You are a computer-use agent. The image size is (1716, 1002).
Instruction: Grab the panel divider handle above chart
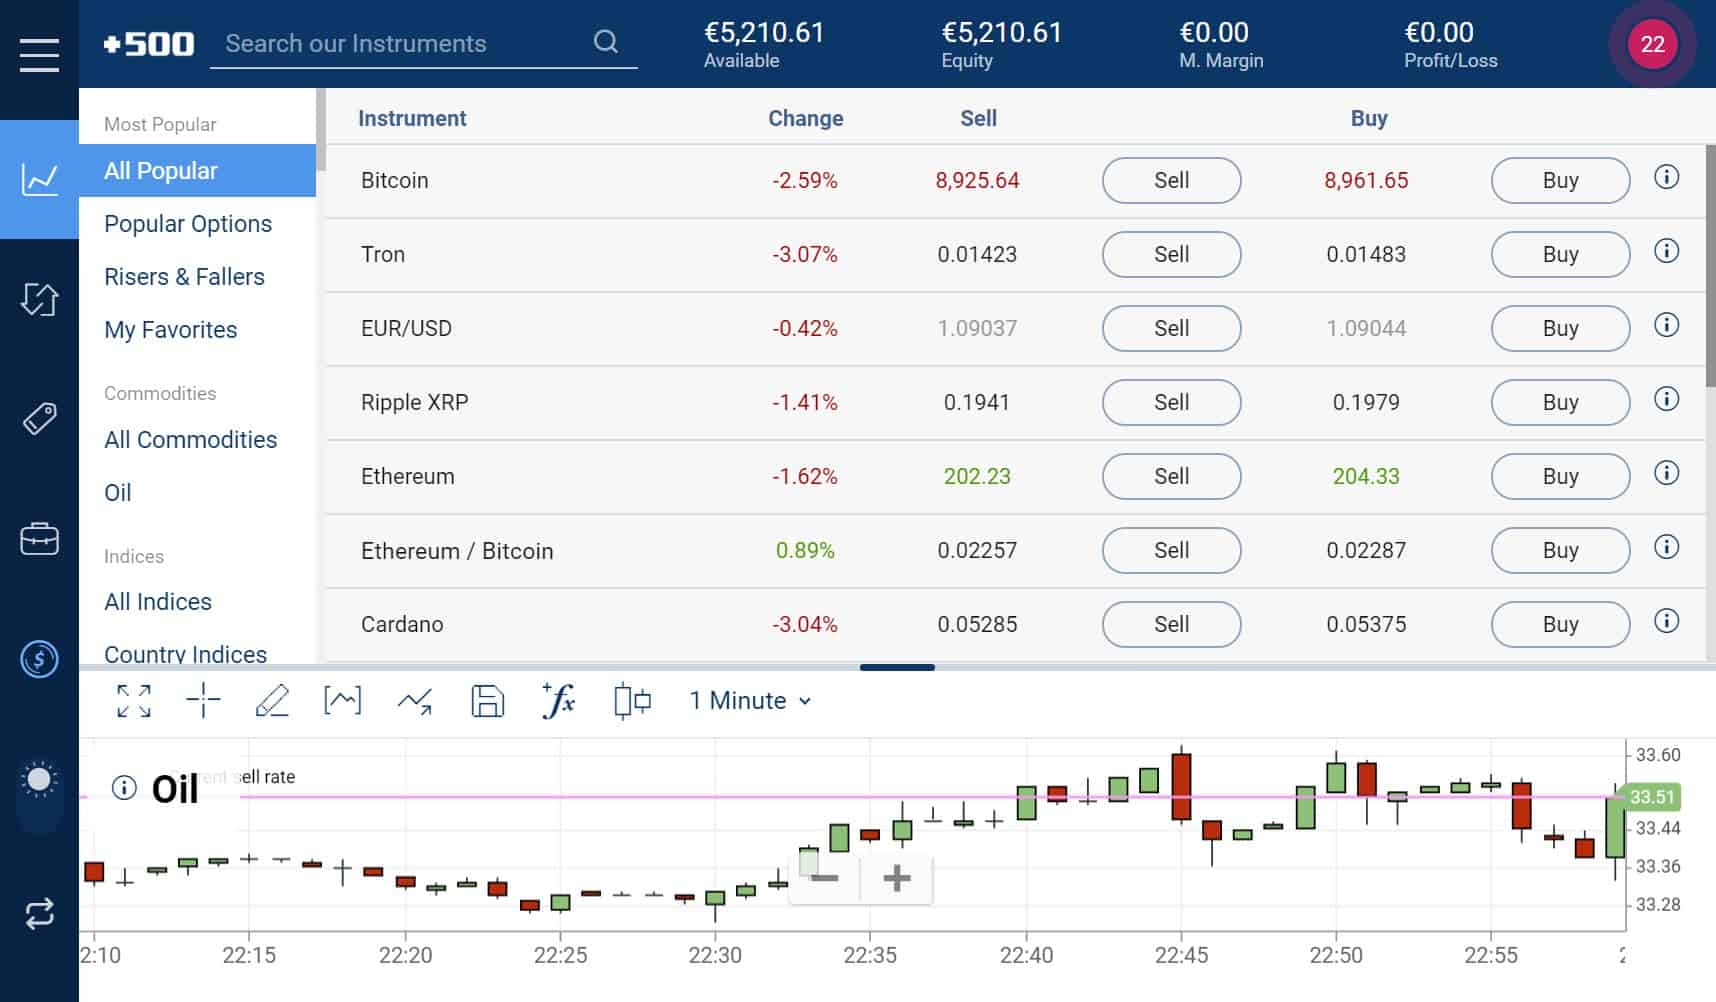coord(897,667)
